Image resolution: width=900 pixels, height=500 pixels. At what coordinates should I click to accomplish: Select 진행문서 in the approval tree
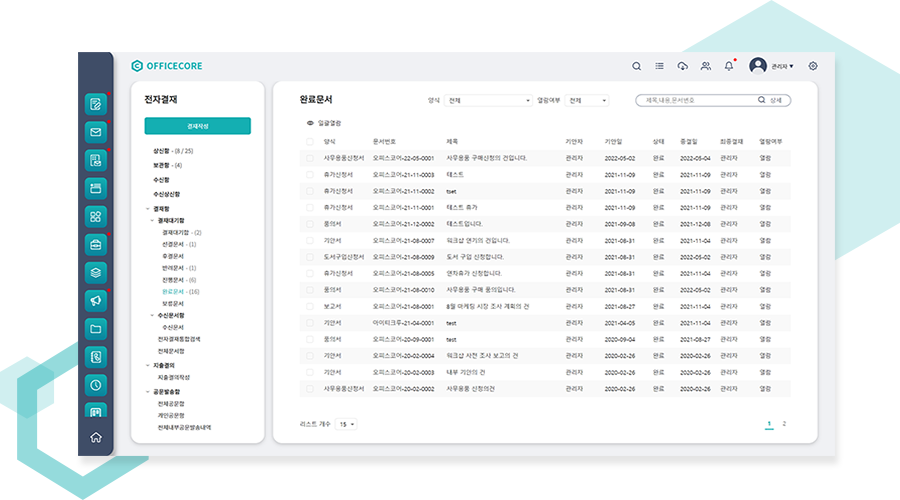click(x=172, y=280)
